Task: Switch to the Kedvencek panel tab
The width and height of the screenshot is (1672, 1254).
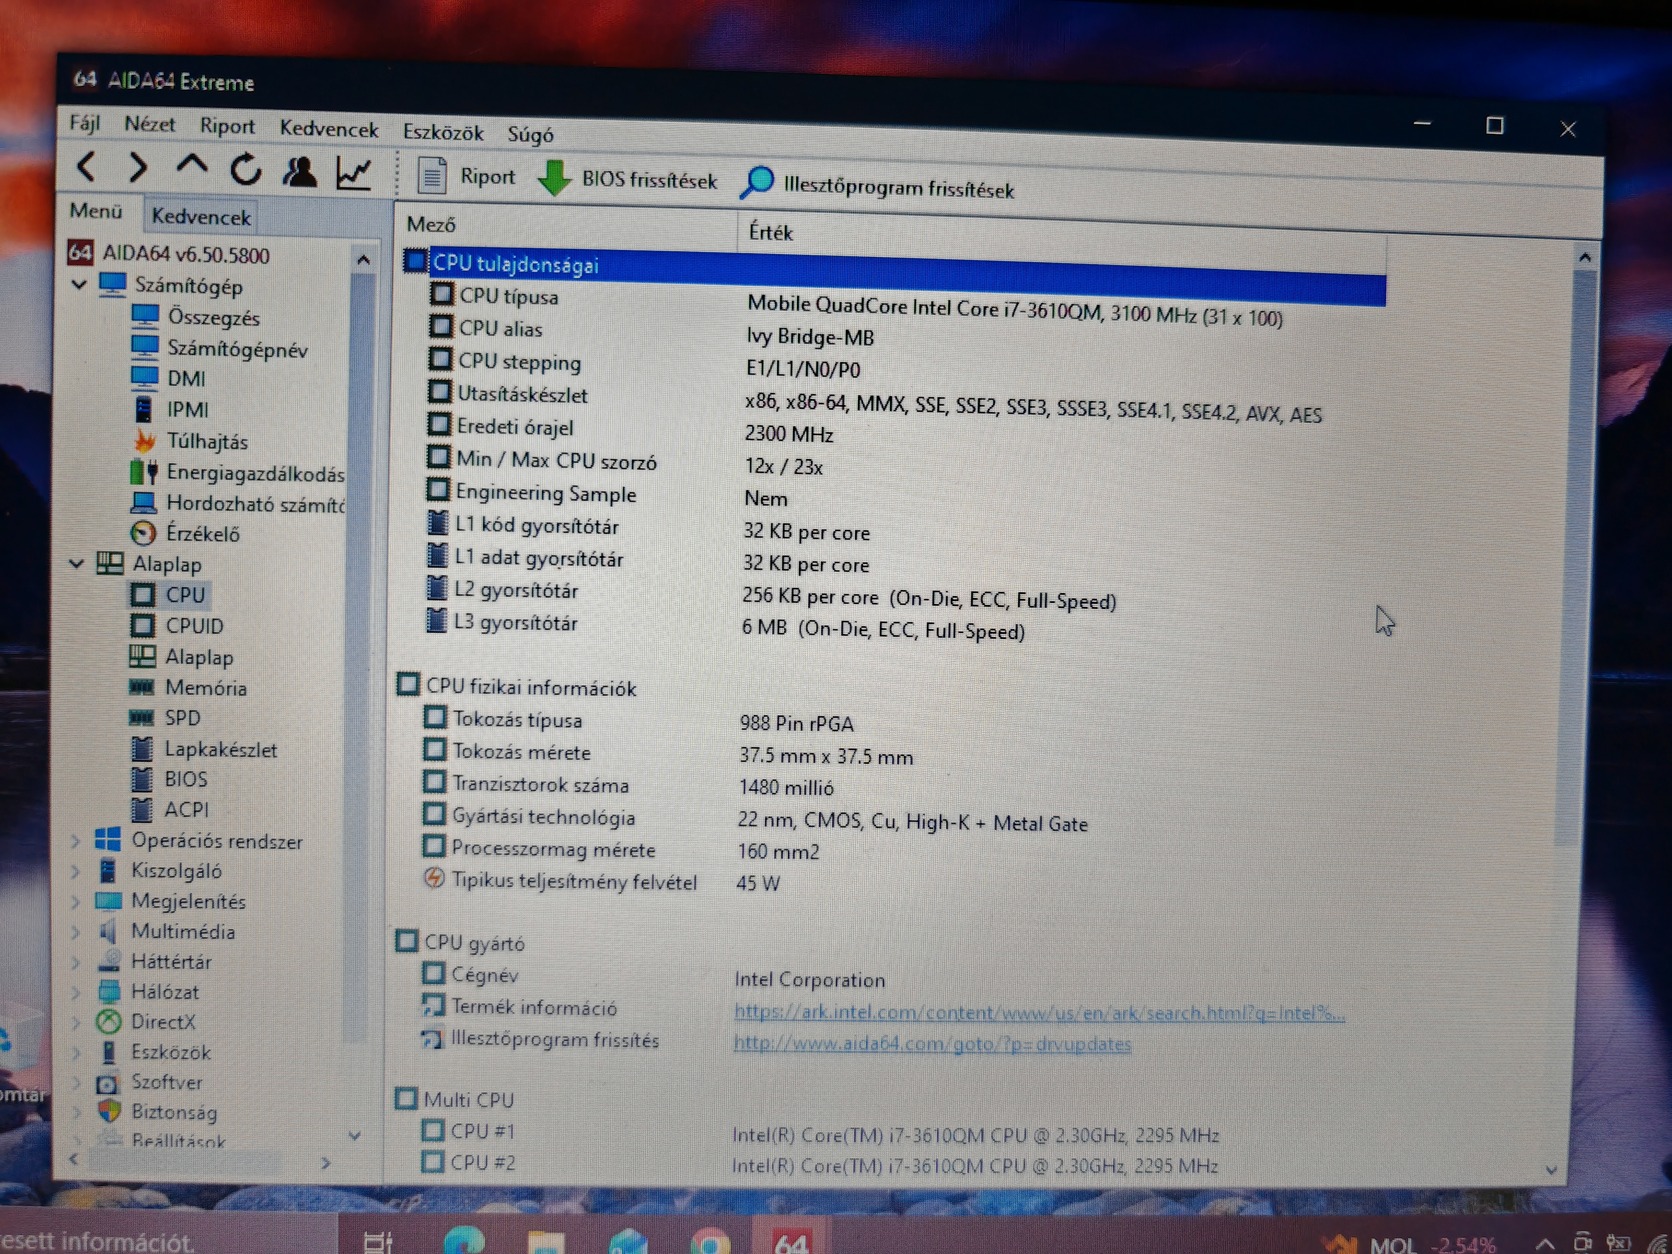Action: [x=201, y=216]
